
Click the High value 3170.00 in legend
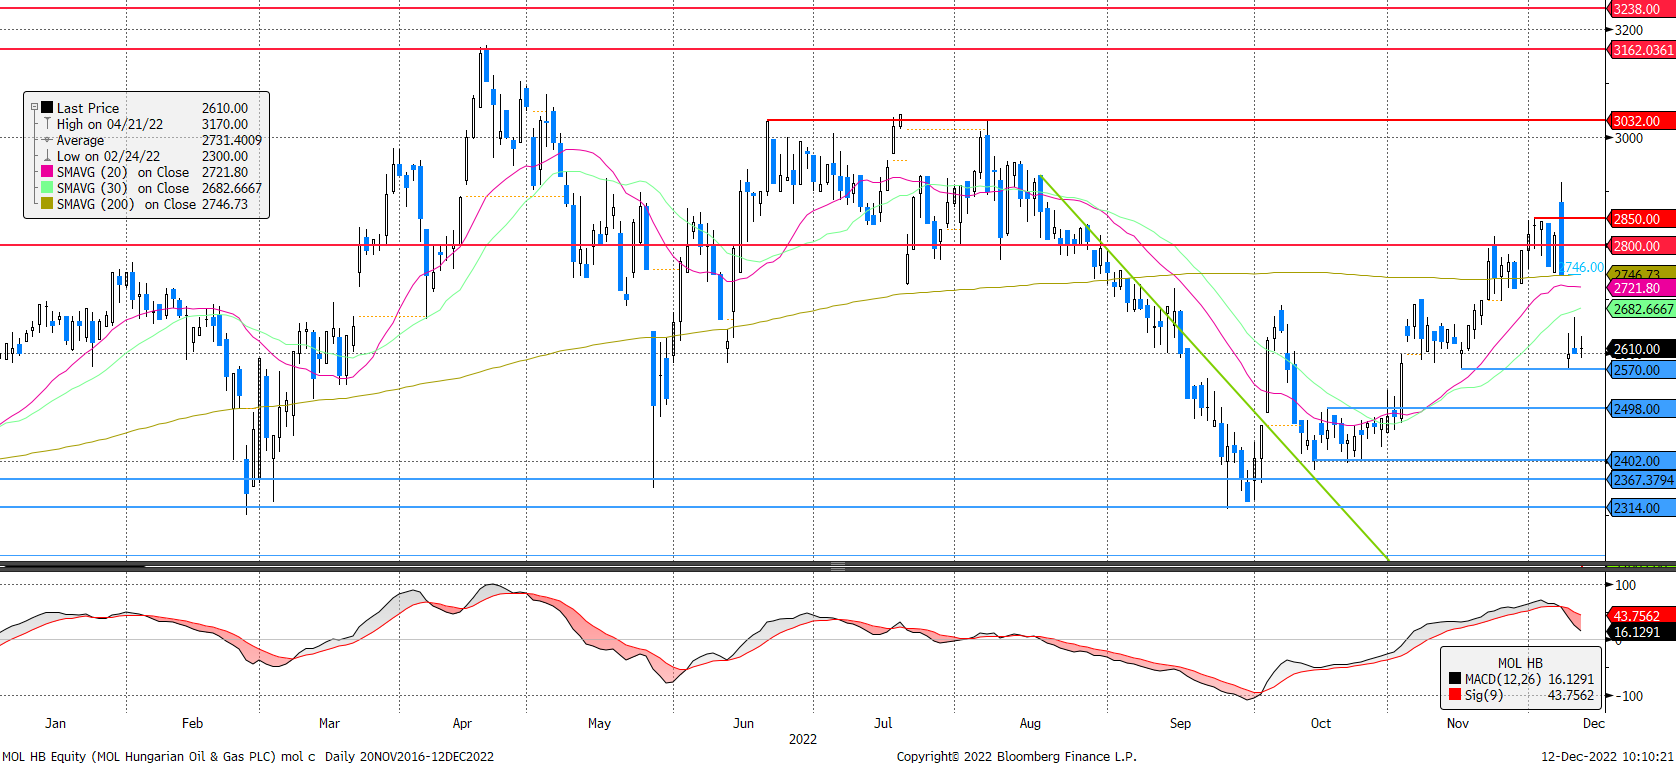point(225,124)
